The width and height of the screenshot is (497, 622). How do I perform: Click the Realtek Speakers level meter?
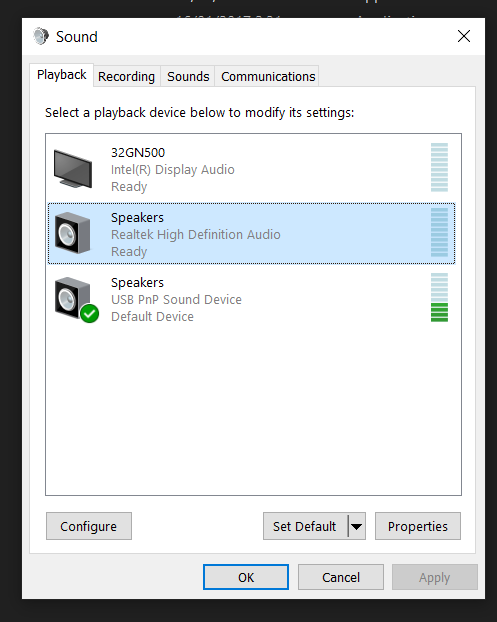[439, 232]
